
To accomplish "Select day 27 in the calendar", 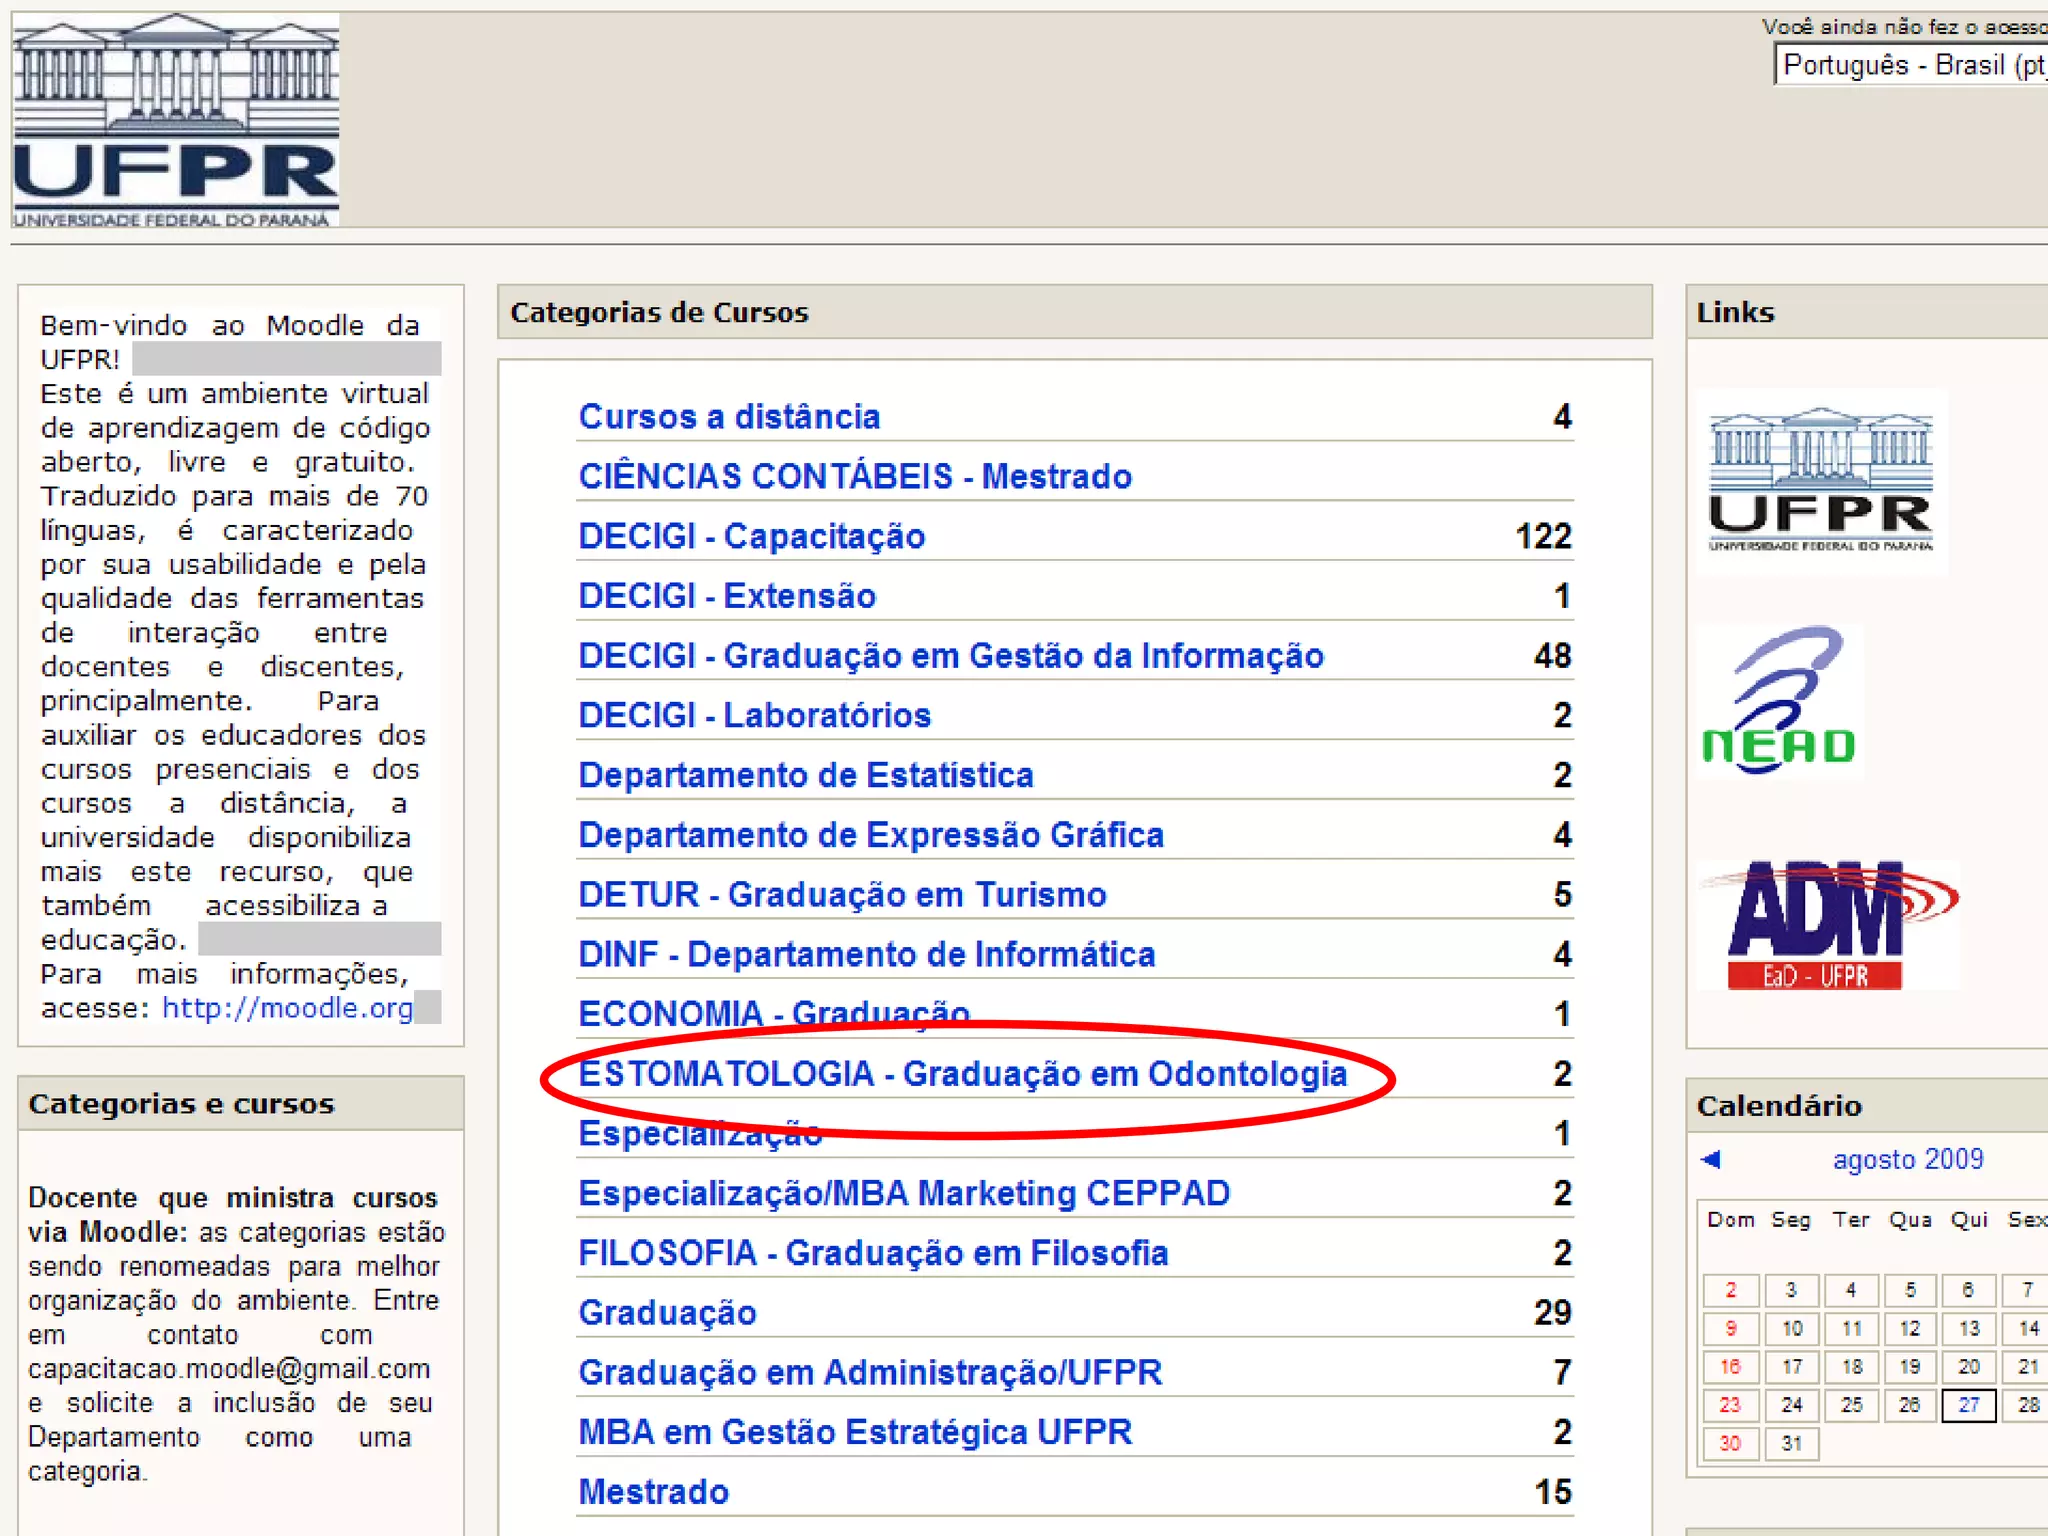I will (x=1968, y=1405).
